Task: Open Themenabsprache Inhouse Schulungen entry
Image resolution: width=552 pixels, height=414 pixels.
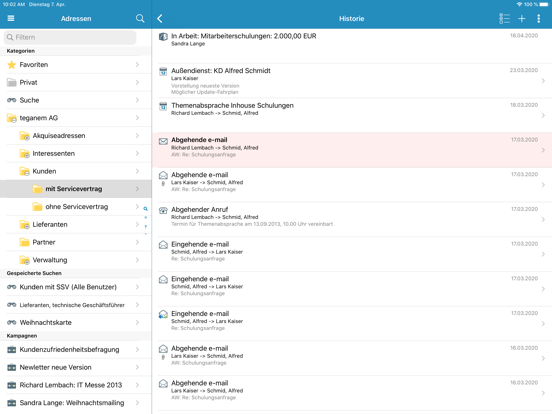Action: (352, 115)
